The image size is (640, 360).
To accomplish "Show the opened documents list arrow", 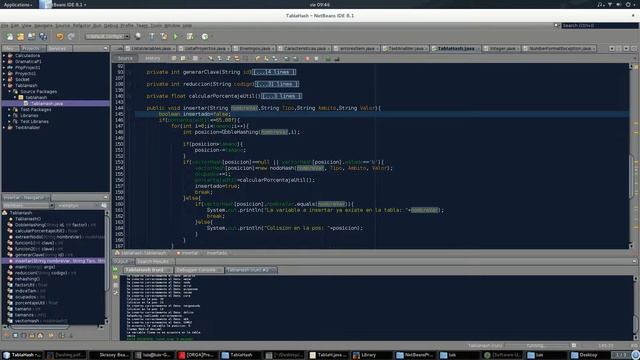I will (627, 48).
